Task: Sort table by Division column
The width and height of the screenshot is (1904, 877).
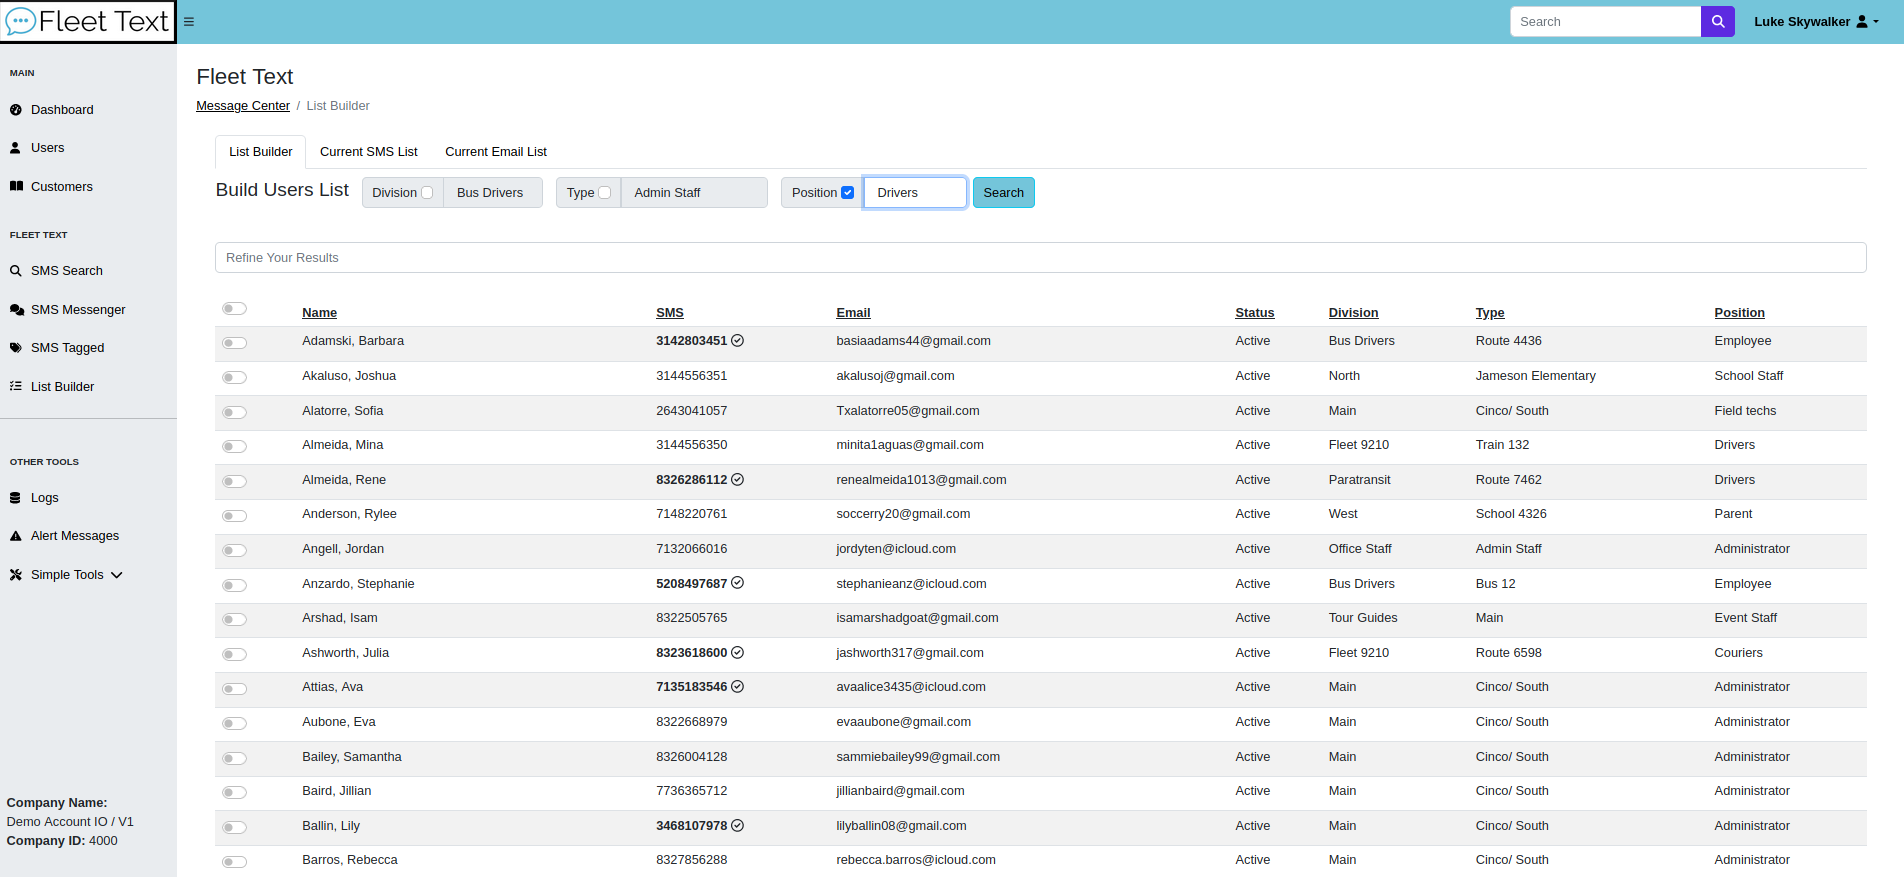Action: [x=1353, y=313]
